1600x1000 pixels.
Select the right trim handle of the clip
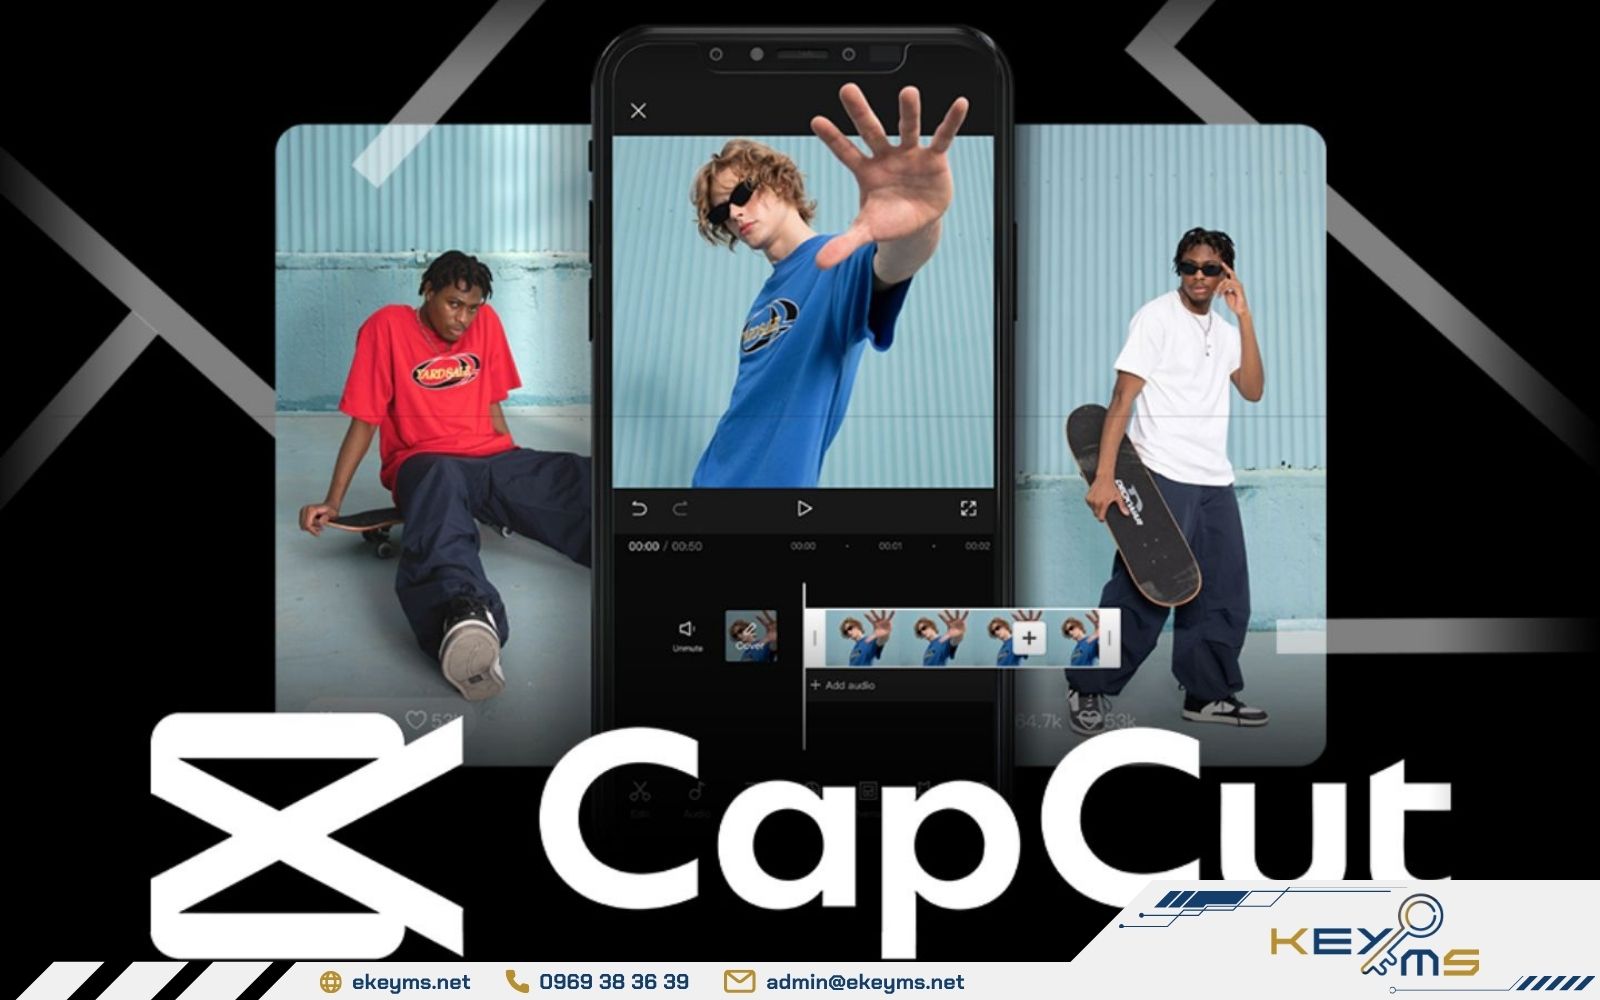pyautogui.click(x=1108, y=638)
